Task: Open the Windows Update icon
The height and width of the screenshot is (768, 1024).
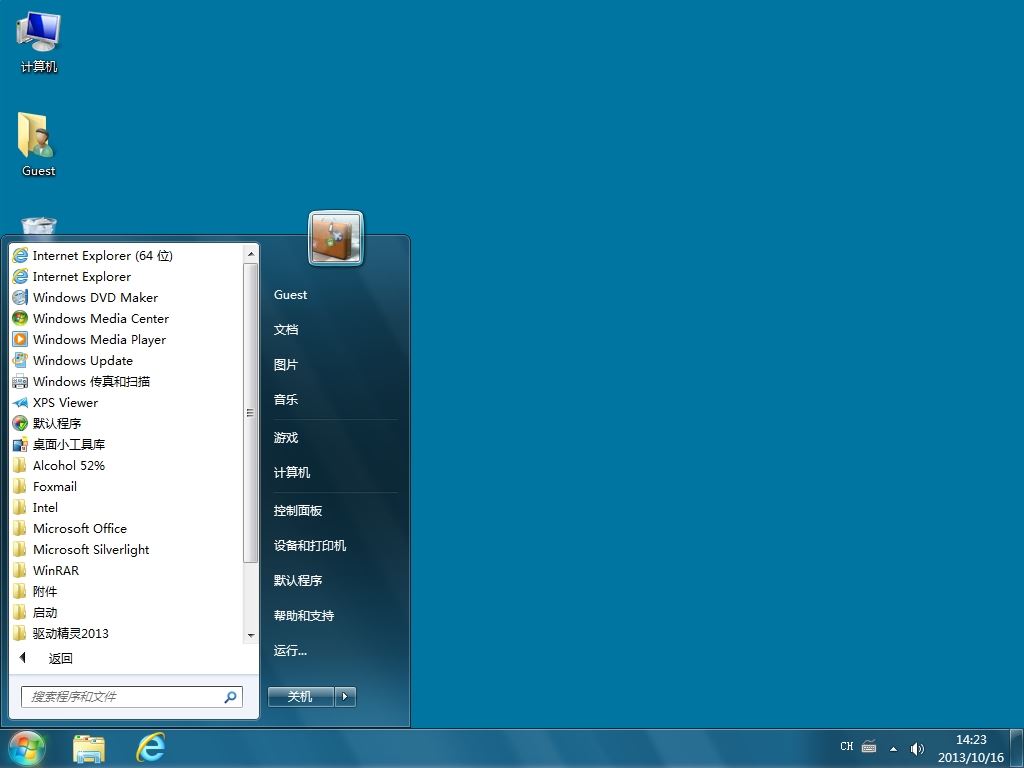Action: pyautogui.click(x=20, y=360)
